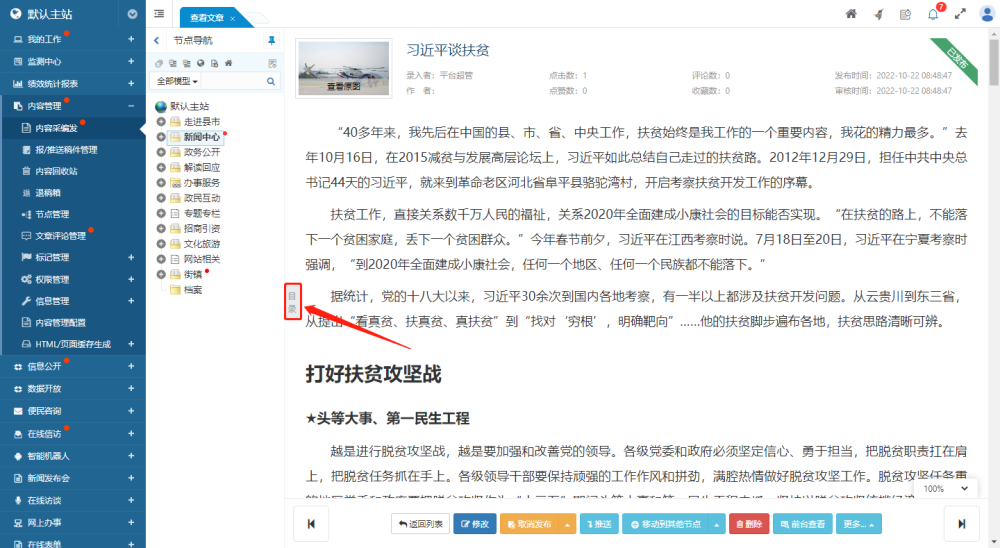Select 节点管理 in the sidebar menu
Viewport: 1000px width, 548px height.
point(52,214)
